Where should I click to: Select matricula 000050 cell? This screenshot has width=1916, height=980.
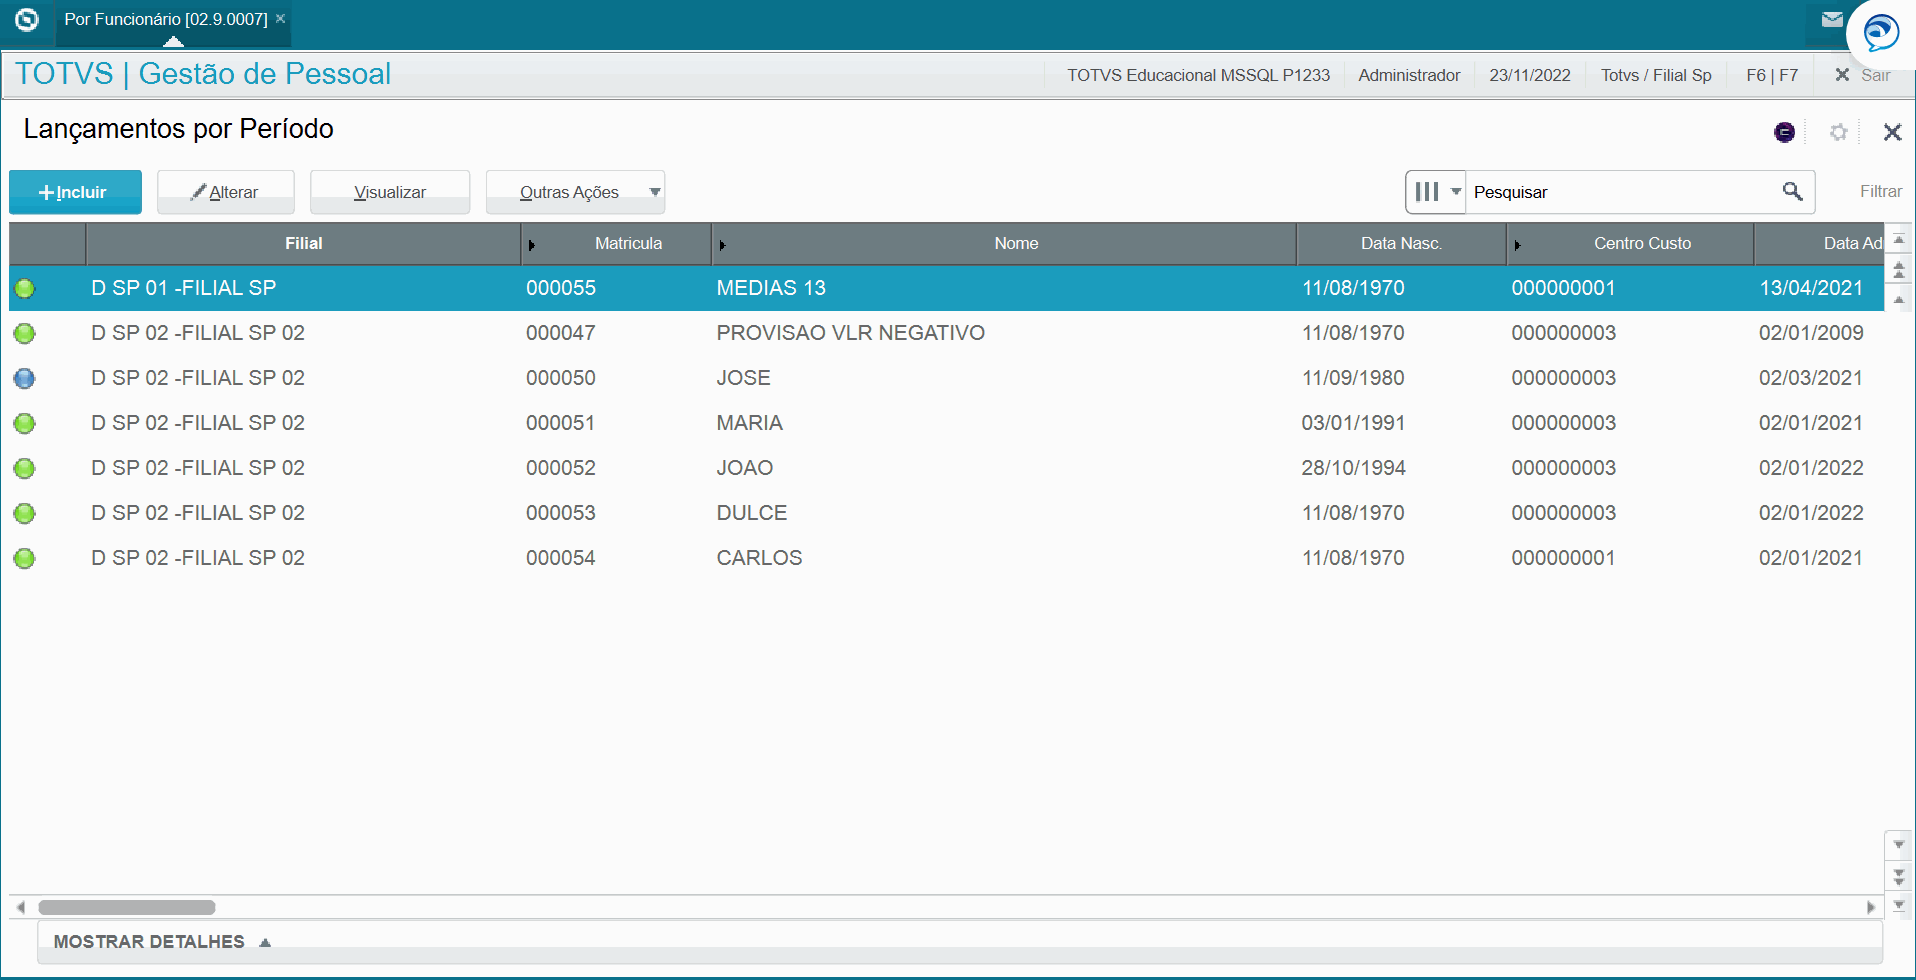[560, 378]
